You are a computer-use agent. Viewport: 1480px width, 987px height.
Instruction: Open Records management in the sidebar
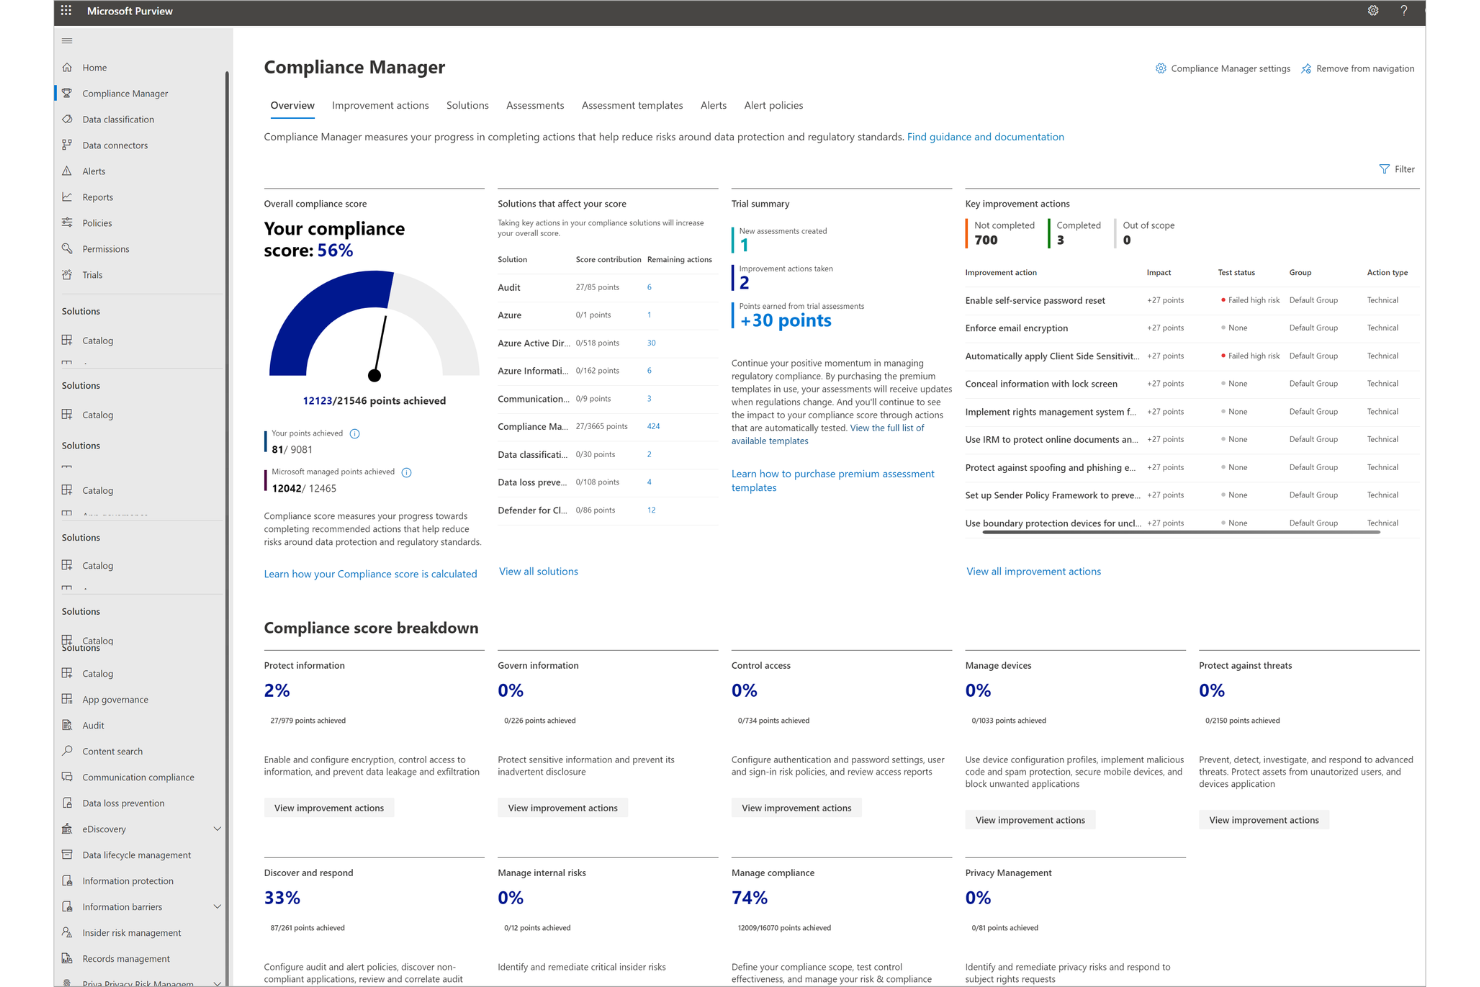pos(124,958)
